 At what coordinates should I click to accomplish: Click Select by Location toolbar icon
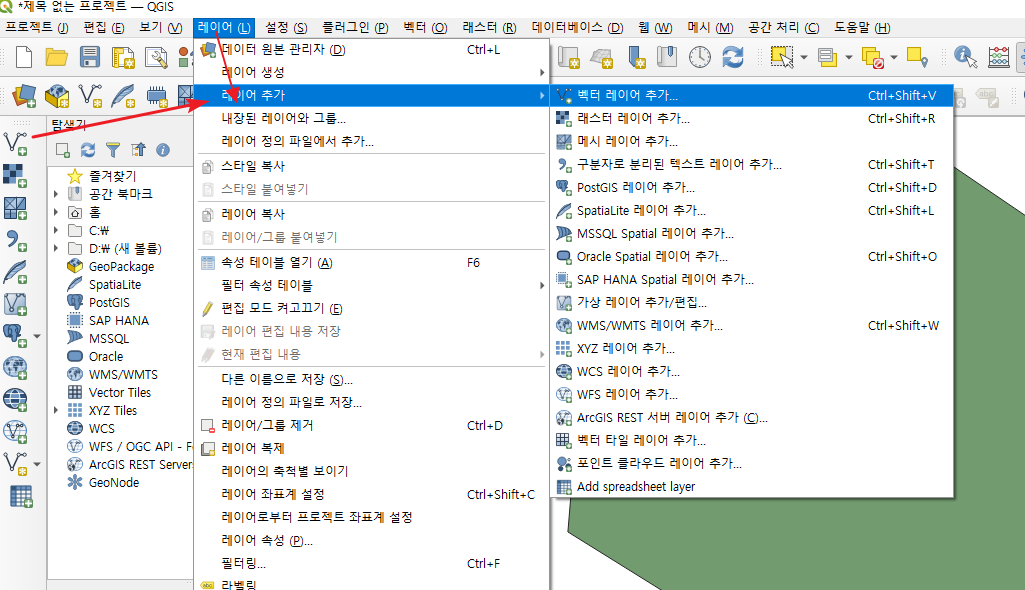916,57
